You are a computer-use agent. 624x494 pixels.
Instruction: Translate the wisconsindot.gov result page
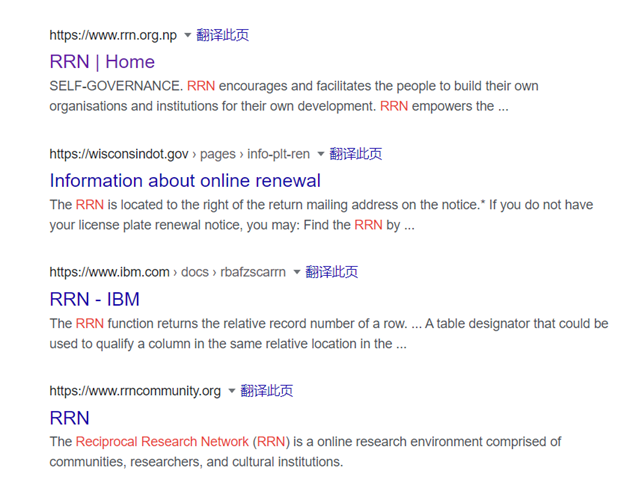(356, 154)
